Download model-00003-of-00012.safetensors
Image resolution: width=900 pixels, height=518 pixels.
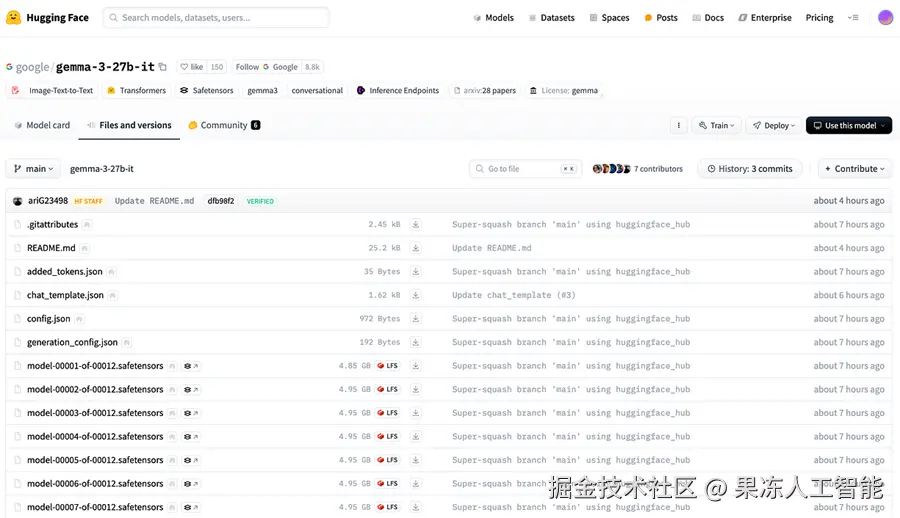pyautogui.click(x=416, y=413)
